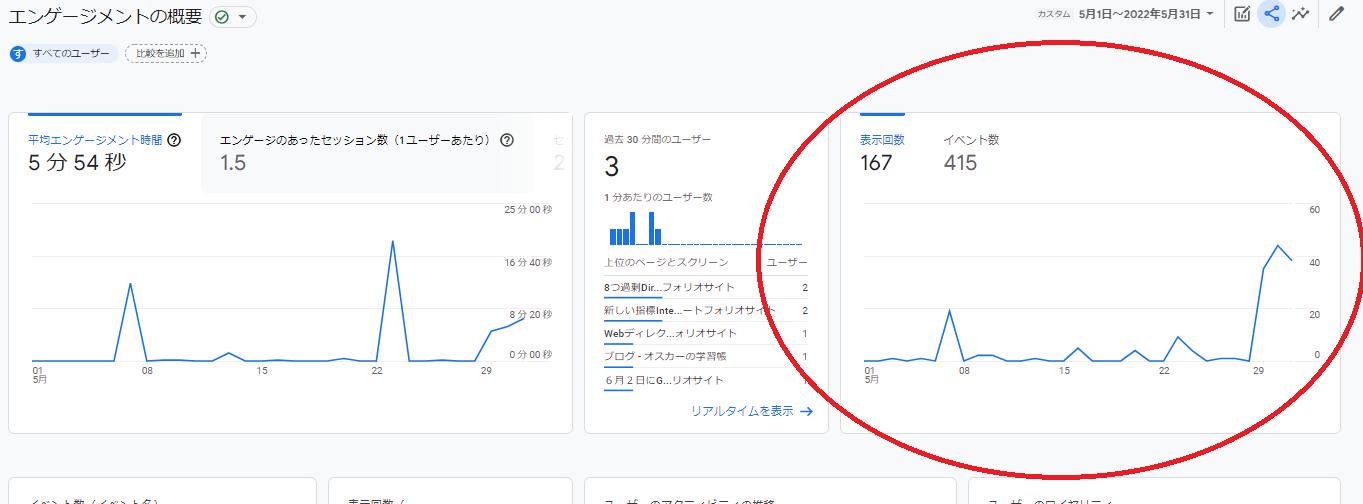The height and width of the screenshot is (504, 1363).
Task: Click the share report icon
Action: pos(1271,14)
